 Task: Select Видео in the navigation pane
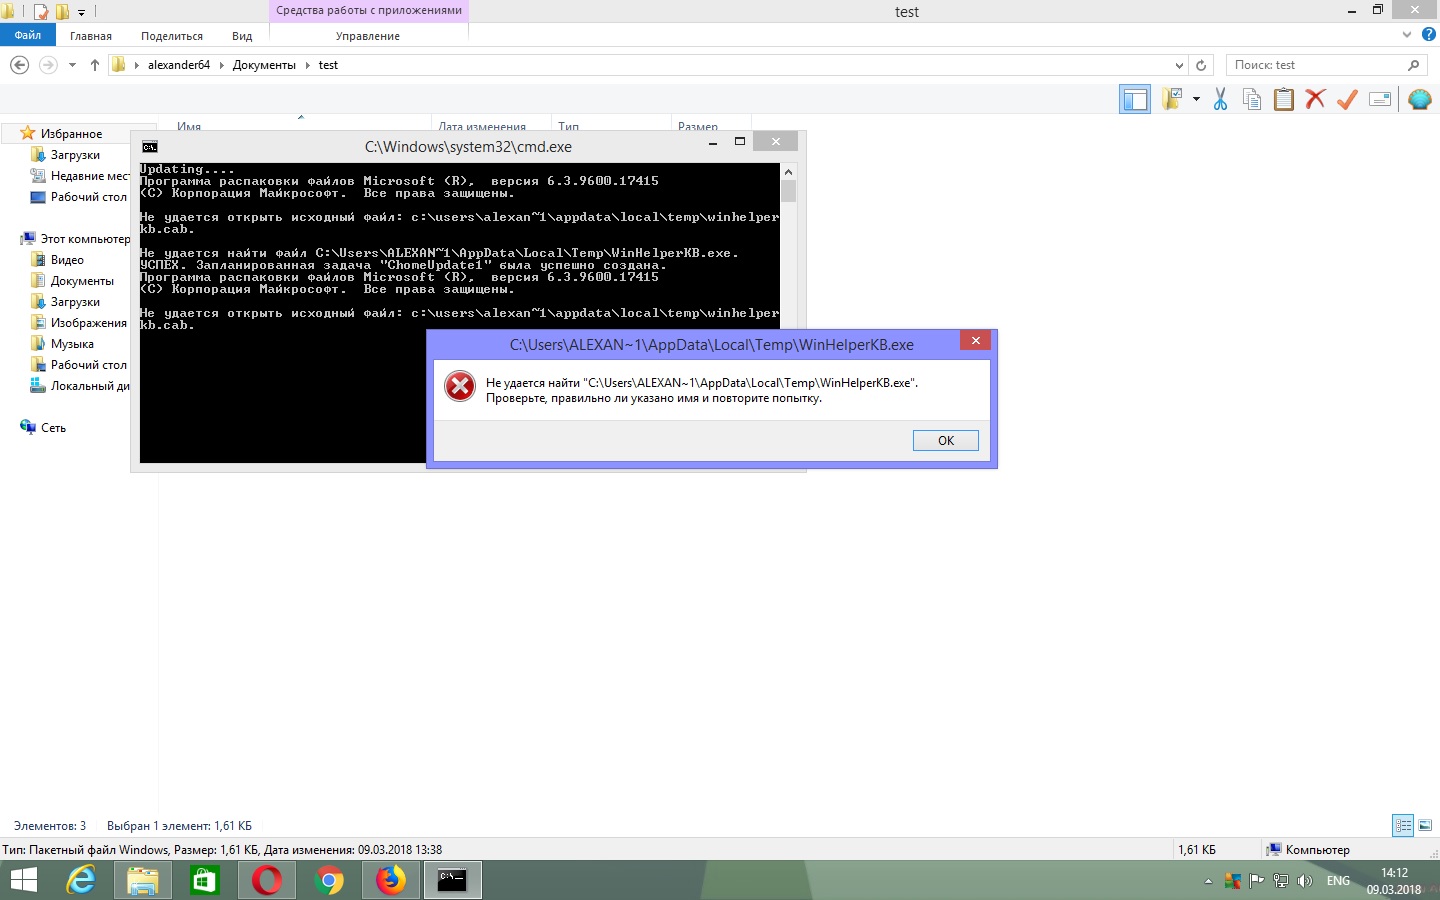pos(67,260)
